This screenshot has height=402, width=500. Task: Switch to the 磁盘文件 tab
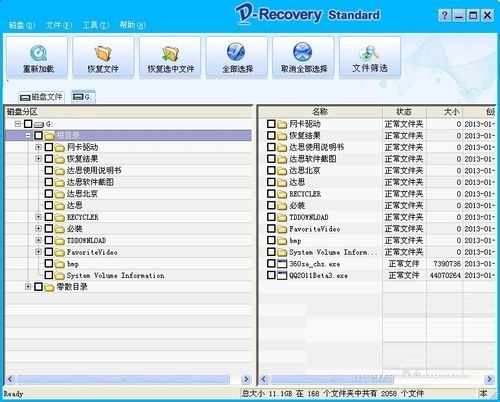click(41, 97)
